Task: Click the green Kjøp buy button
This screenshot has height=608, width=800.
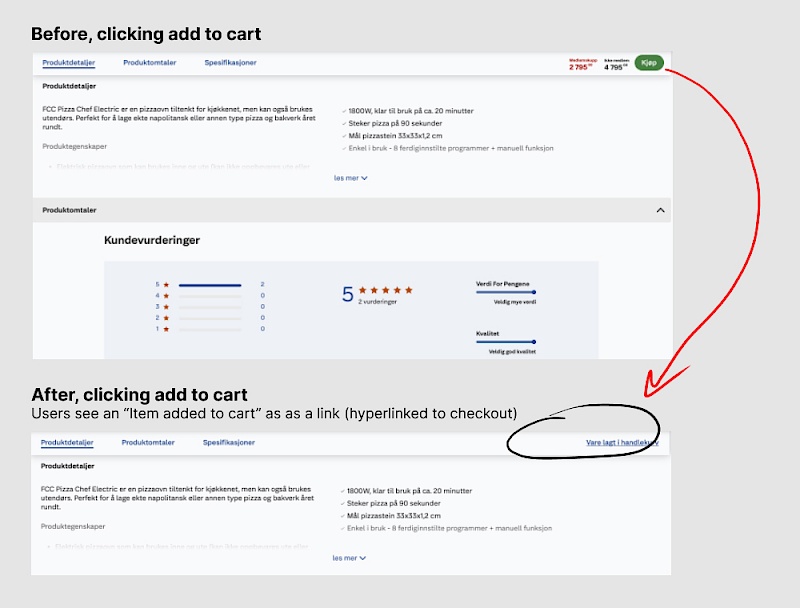Action: [x=648, y=63]
